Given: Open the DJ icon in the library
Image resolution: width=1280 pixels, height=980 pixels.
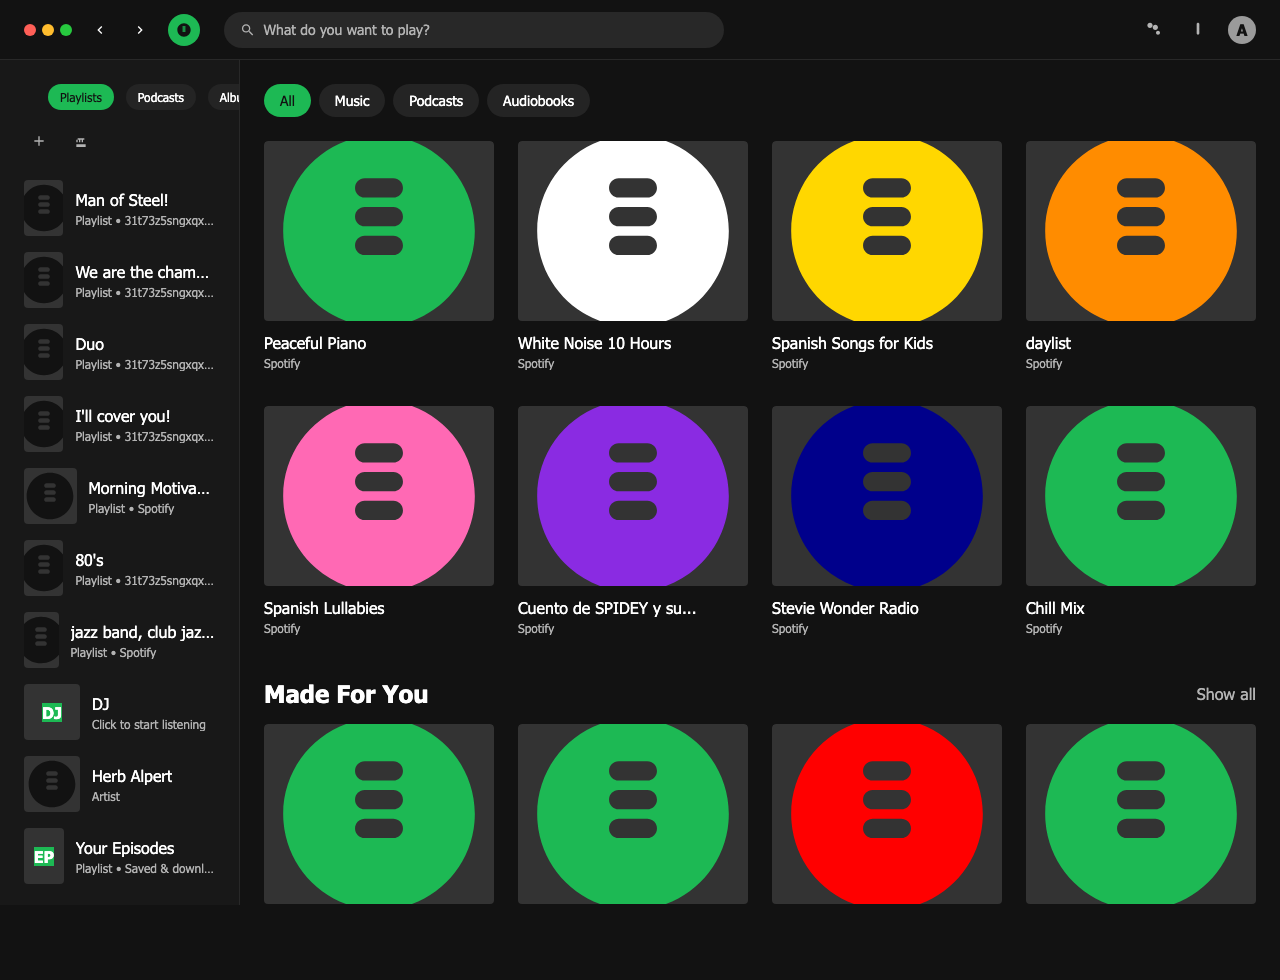Looking at the screenshot, I should [x=52, y=712].
